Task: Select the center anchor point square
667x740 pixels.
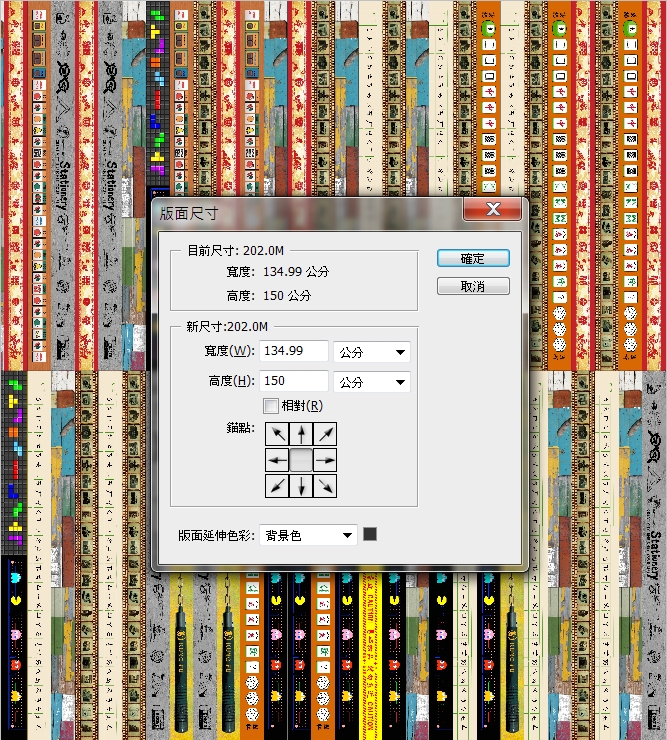Action: tap(300, 460)
